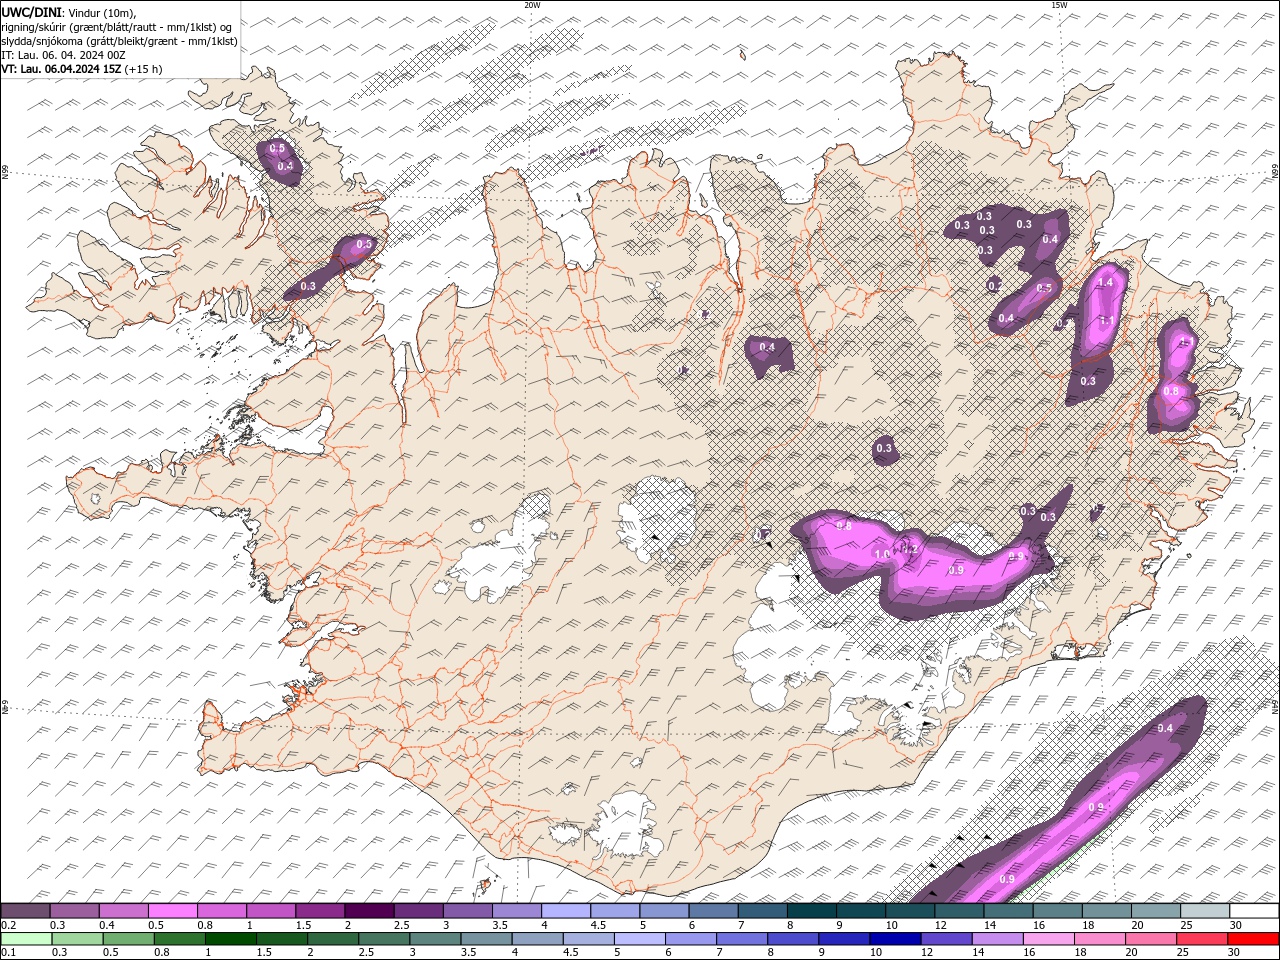The image size is (1280, 960).
Task: Click the 20W longitude label
Action: click(532, 5)
